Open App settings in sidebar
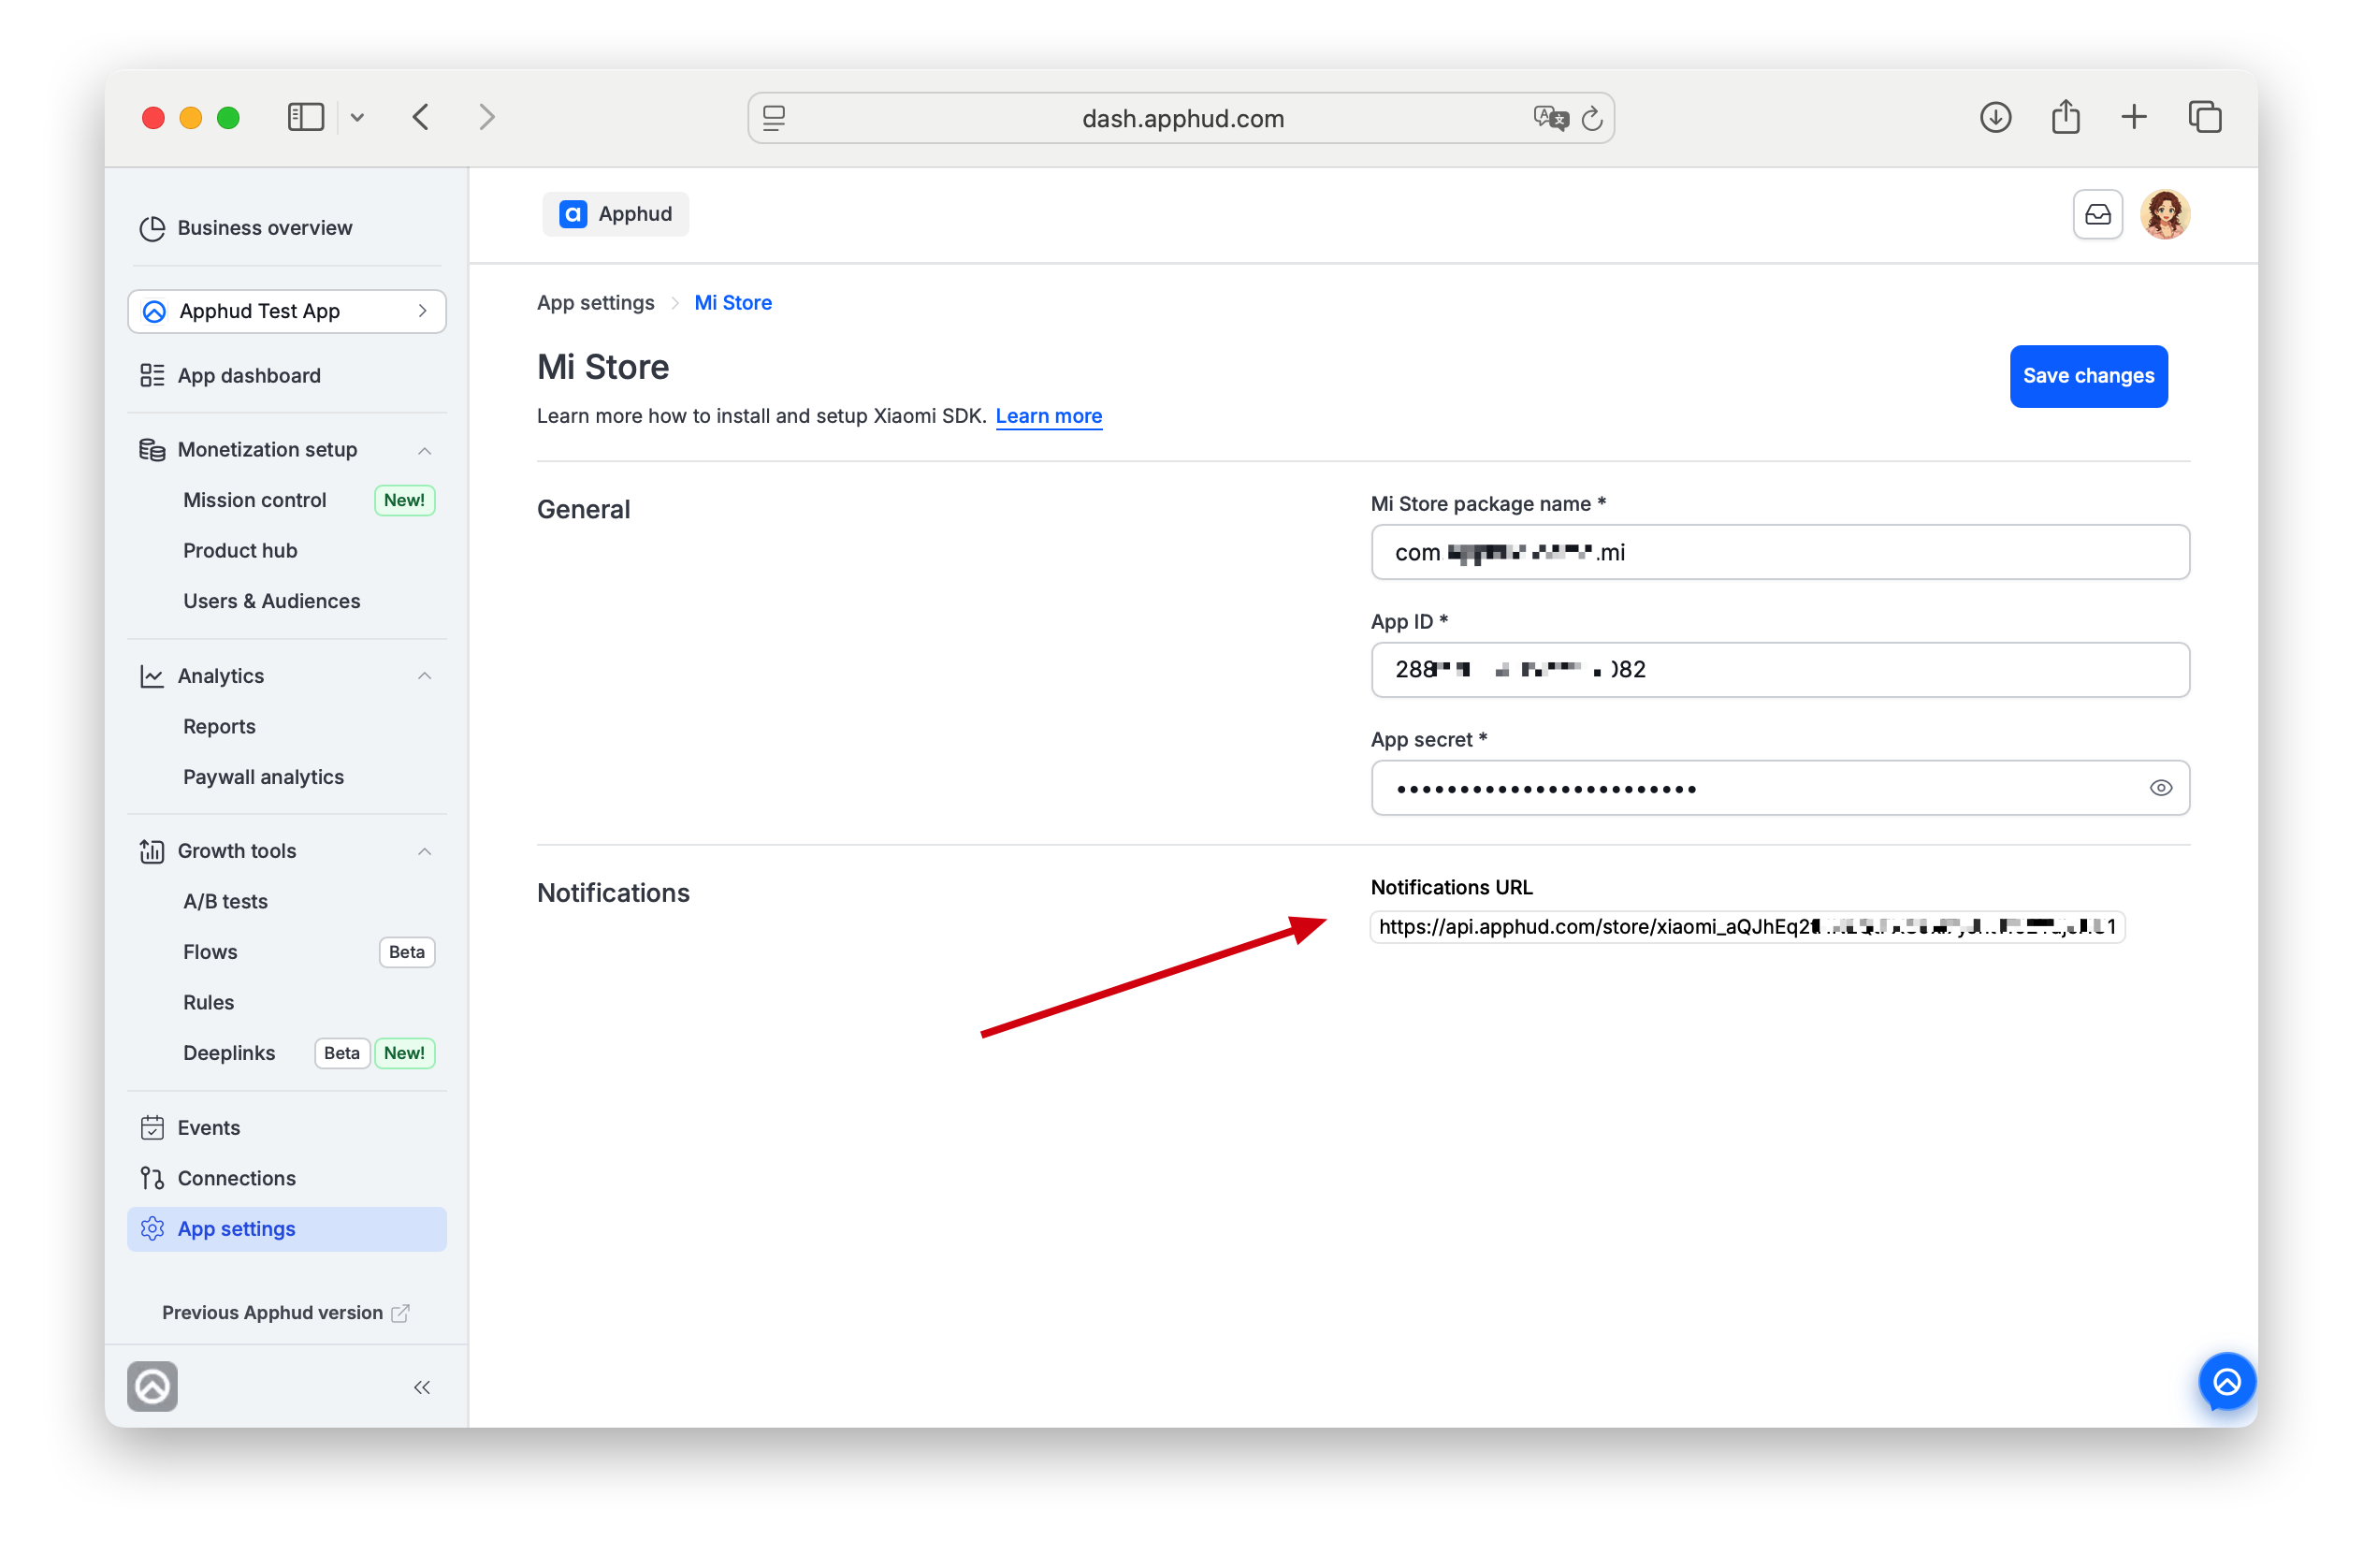2363x1568 pixels. click(x=287, y=1229)
